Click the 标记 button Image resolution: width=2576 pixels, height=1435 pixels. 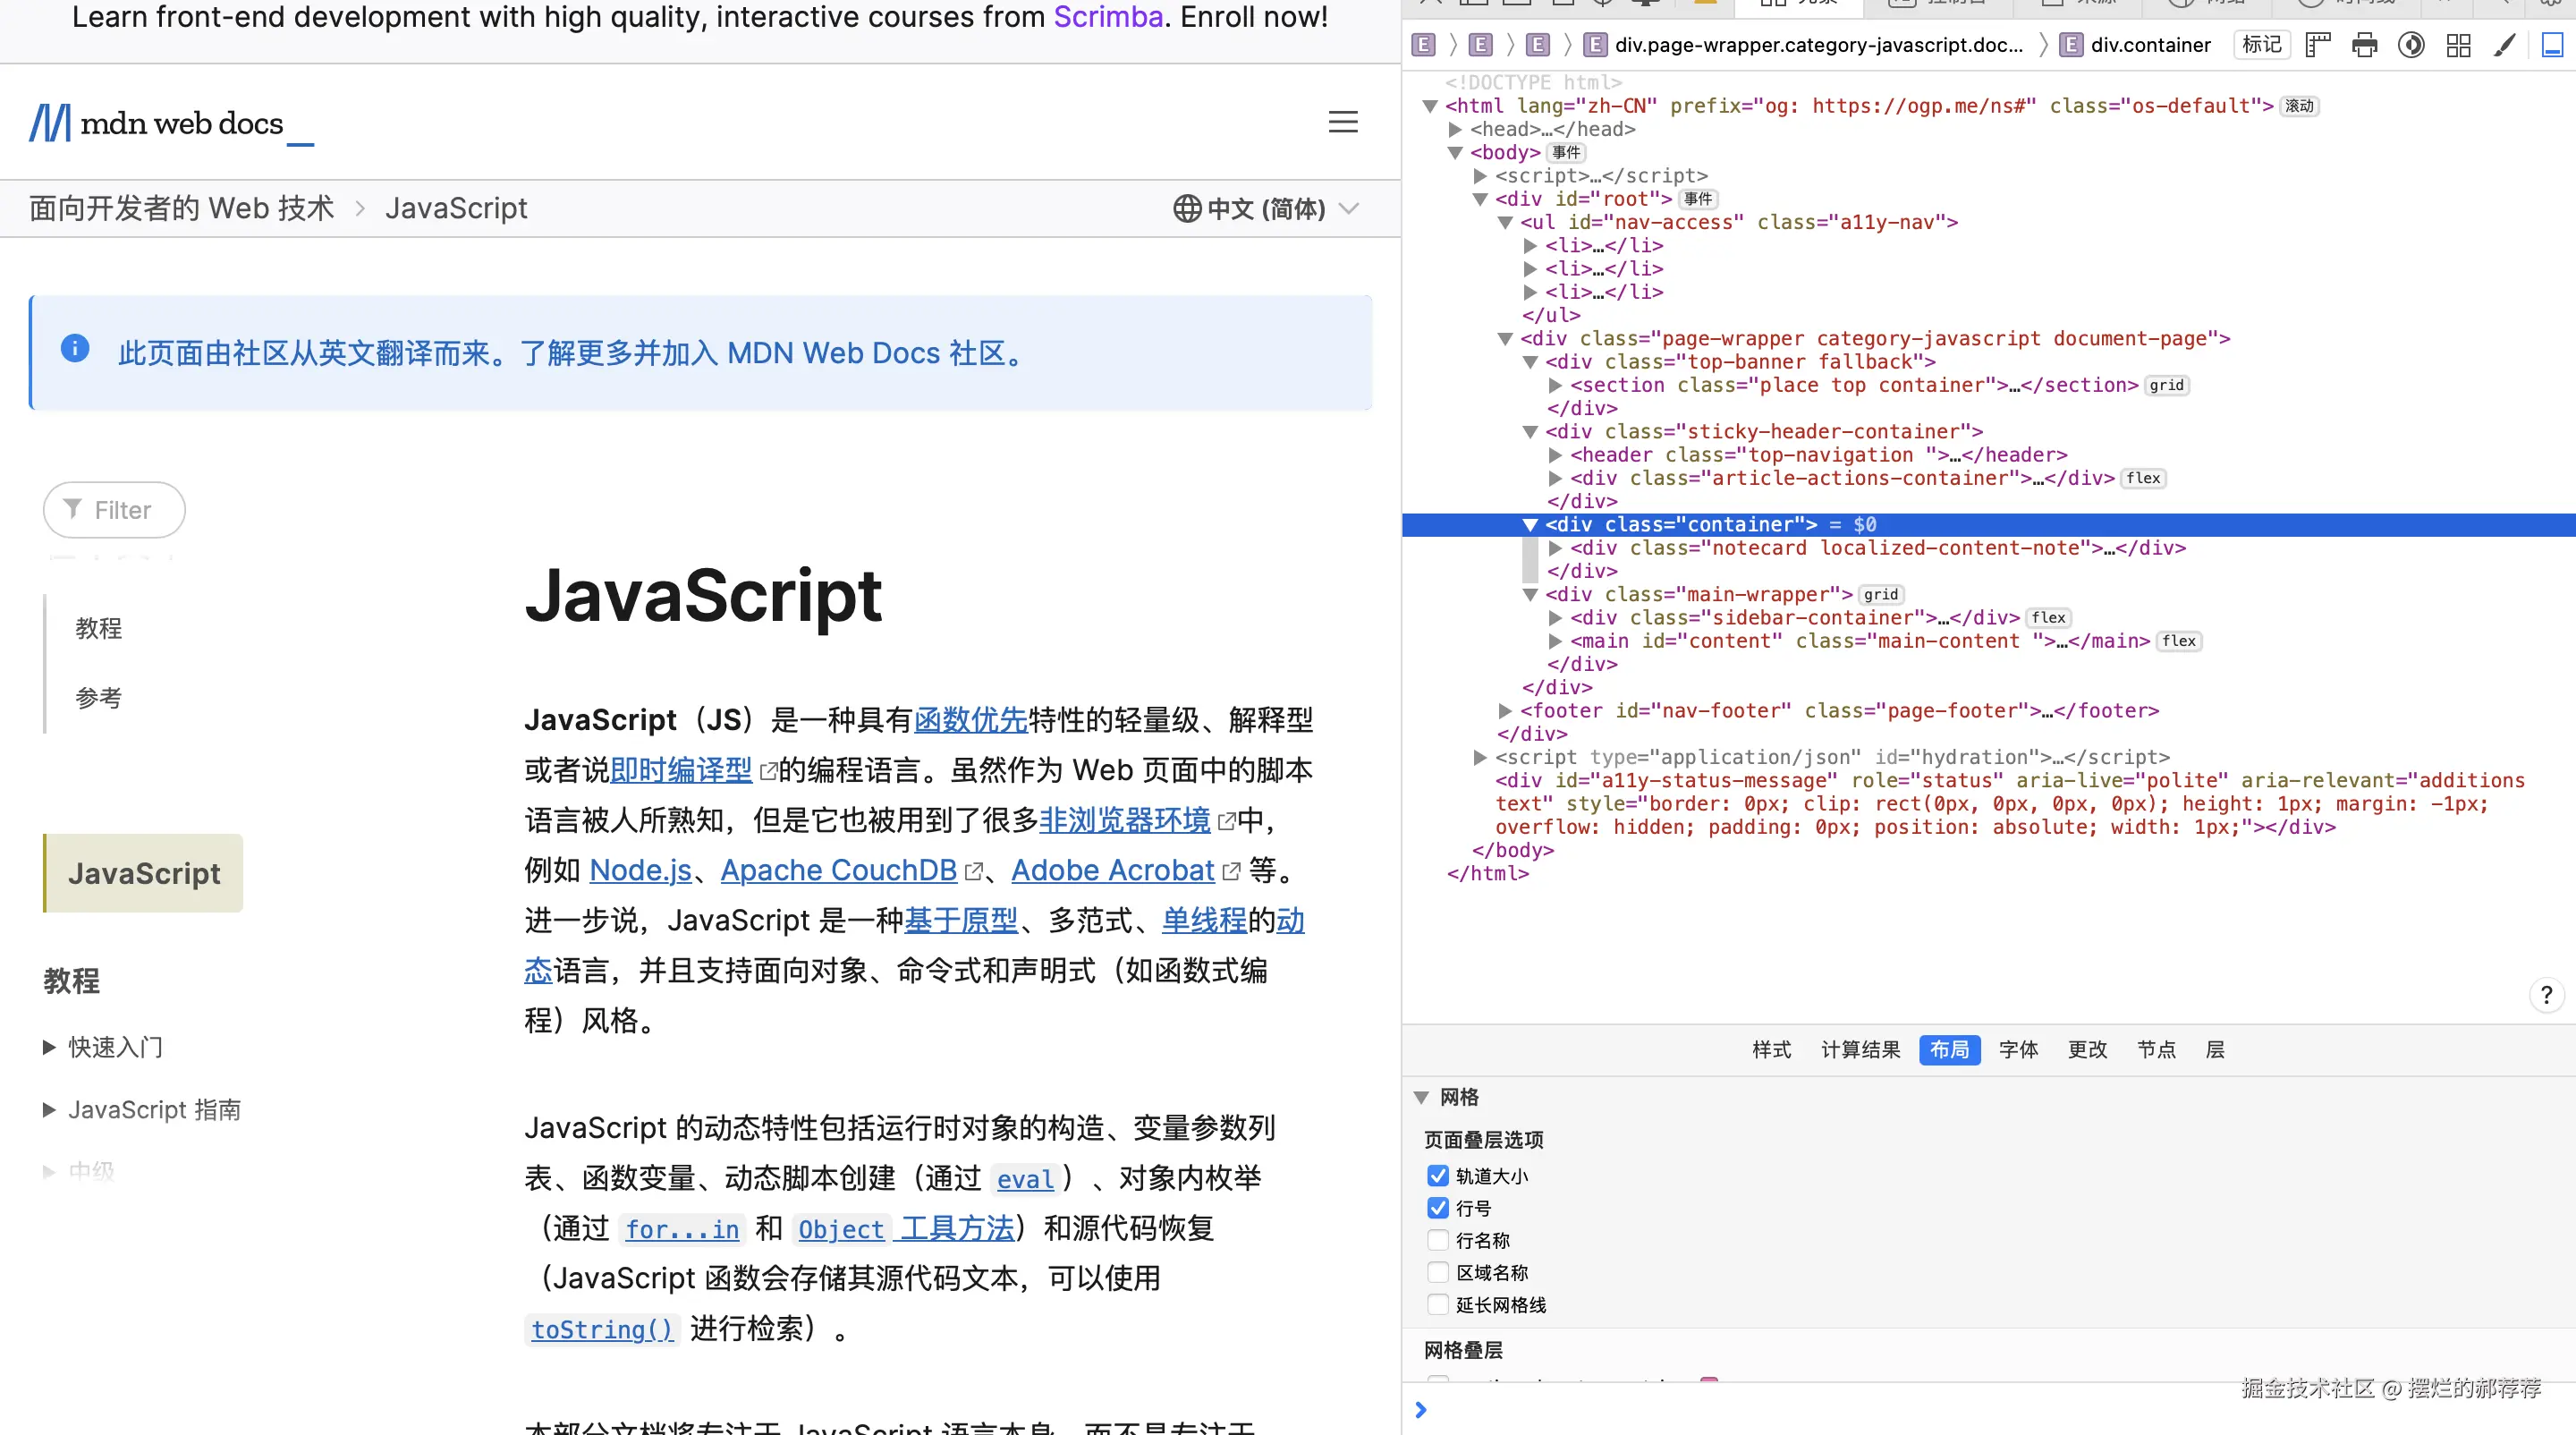[x=2261, y=45]
